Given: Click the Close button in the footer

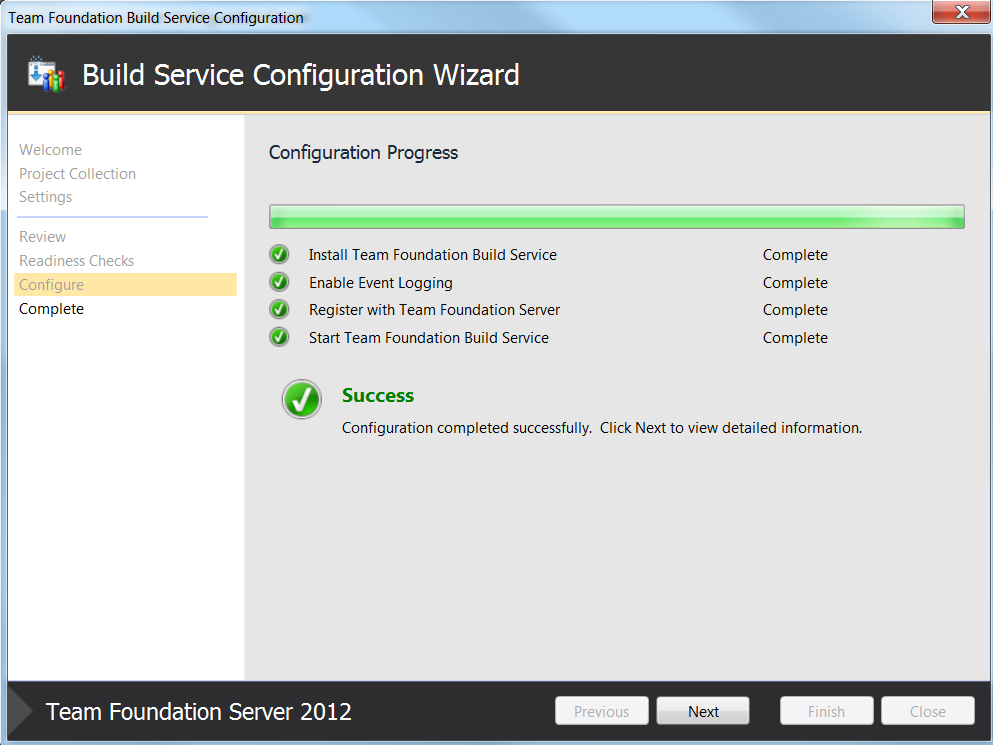Looking at the screenshot, I should (x=928, y=711).
